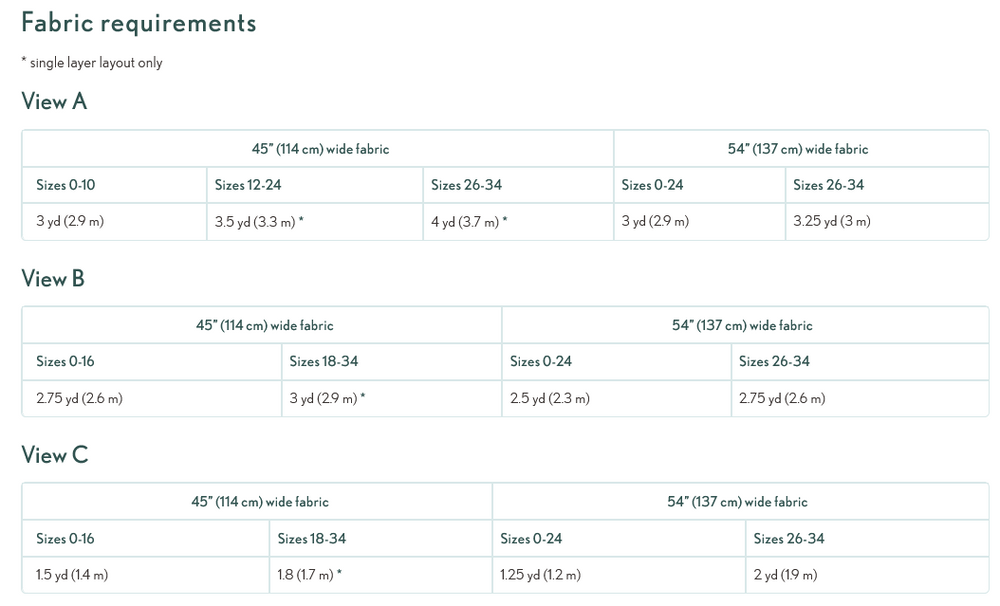Click the "Sizes 0-10" cell in View A
Screen dimensions: 1000x606
point(66,185)
